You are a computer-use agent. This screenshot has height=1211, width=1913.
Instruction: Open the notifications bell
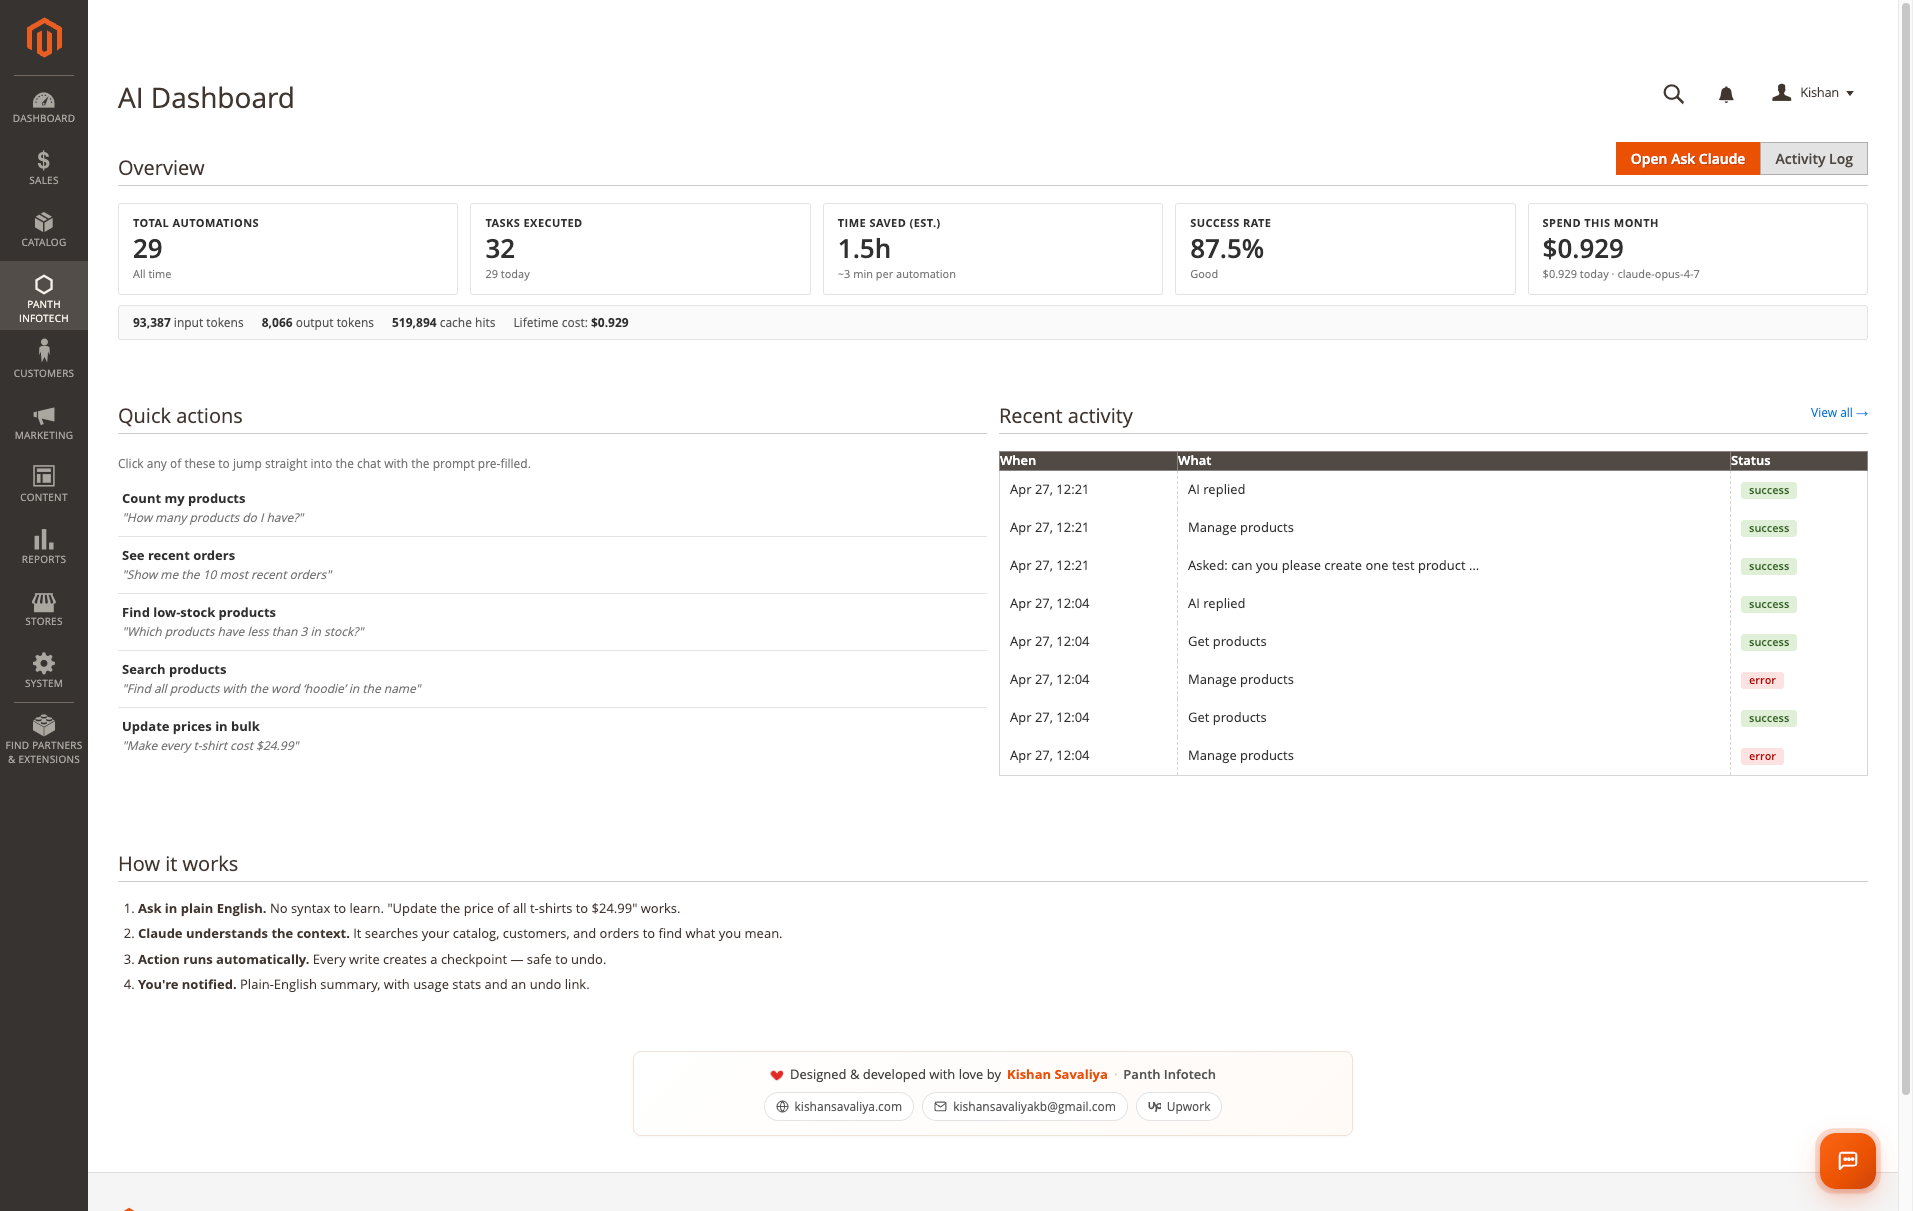tap(1726, 94)
